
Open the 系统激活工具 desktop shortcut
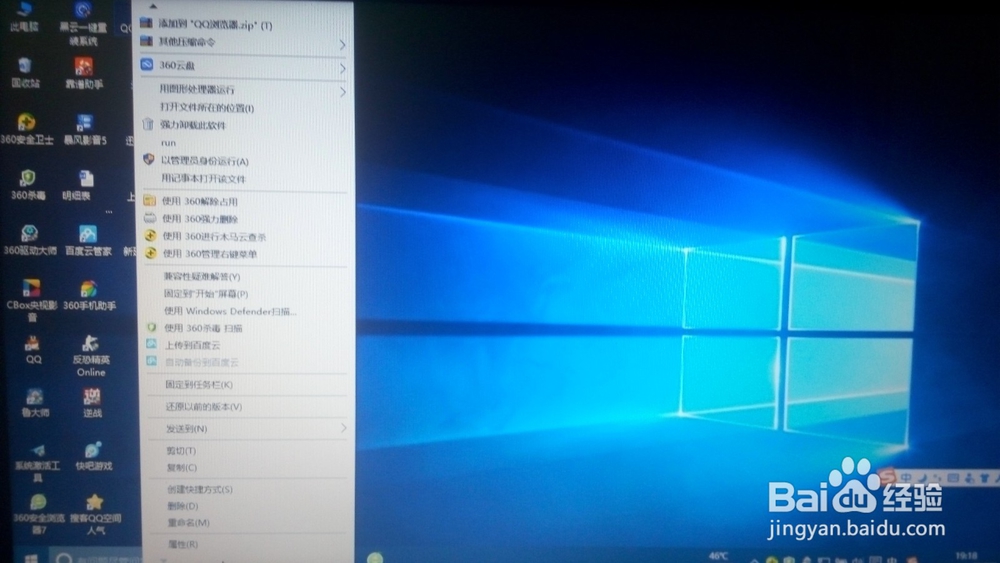pyautogui.click(x=37, y=463)
